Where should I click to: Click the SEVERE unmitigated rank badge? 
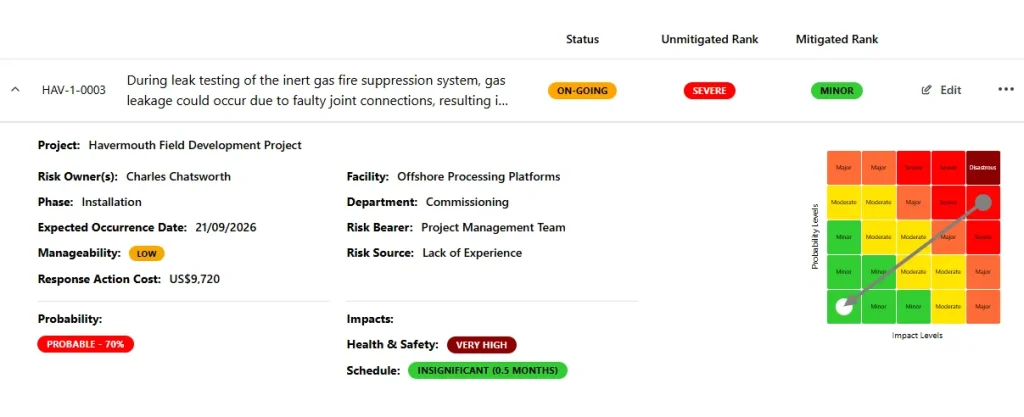pyautogui.click(x=709, y=91)
